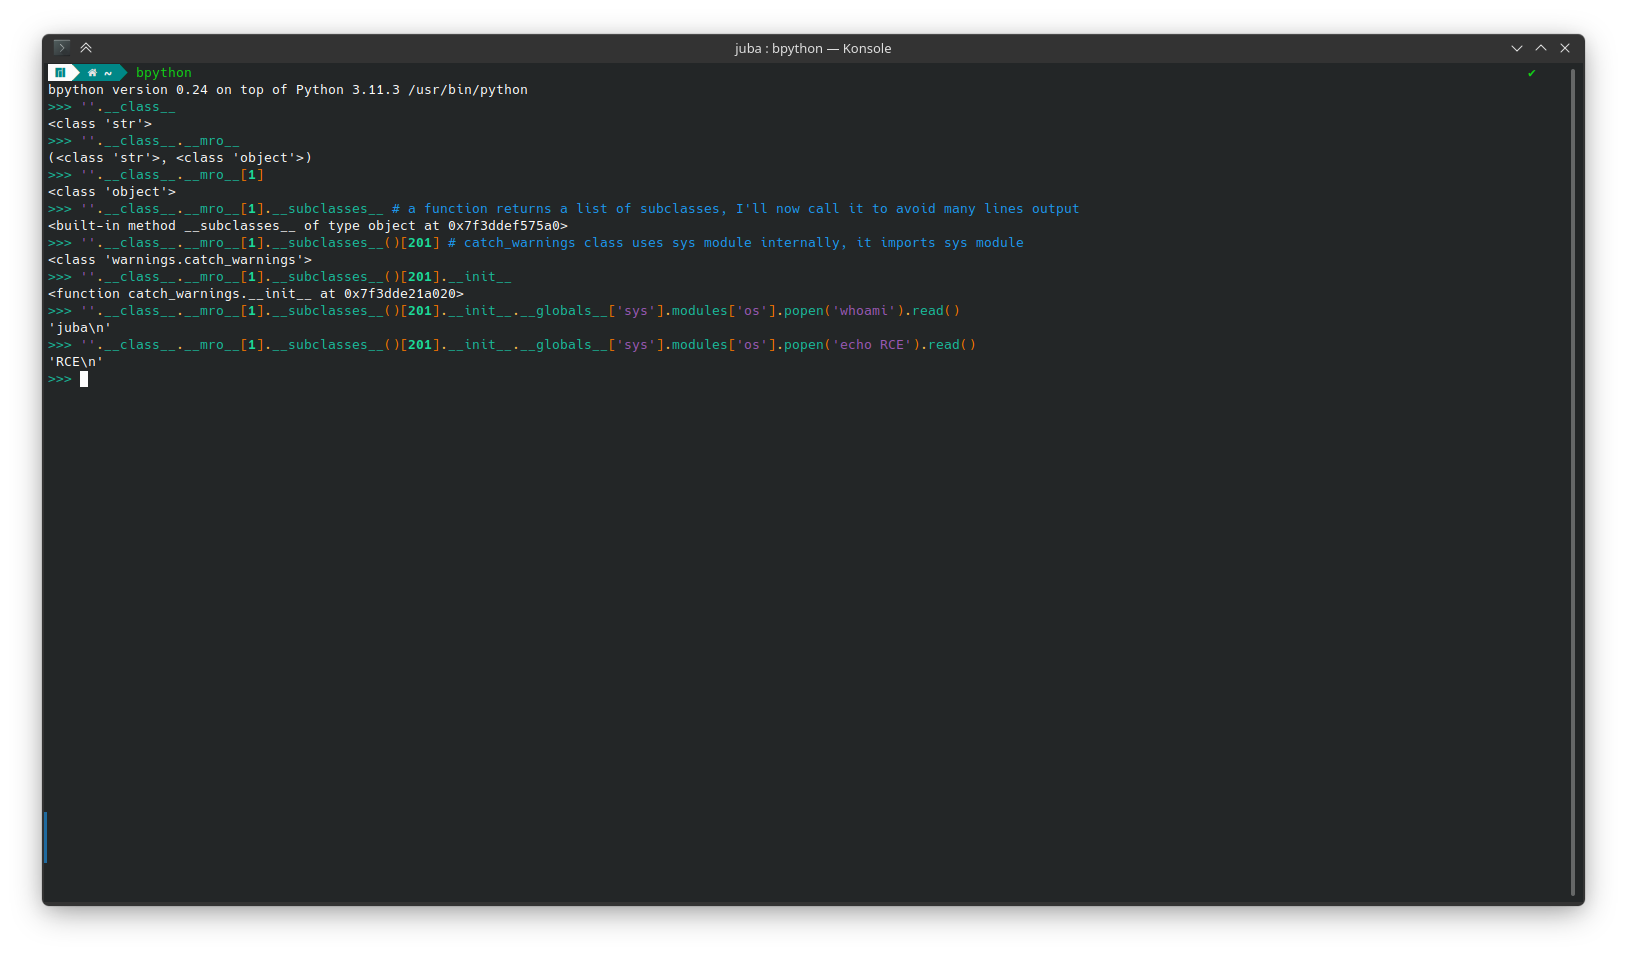Click the Manjaro logo prompt segment
Image resolution: width=1627 pixels, height=956 pixels.
point(61,73)
